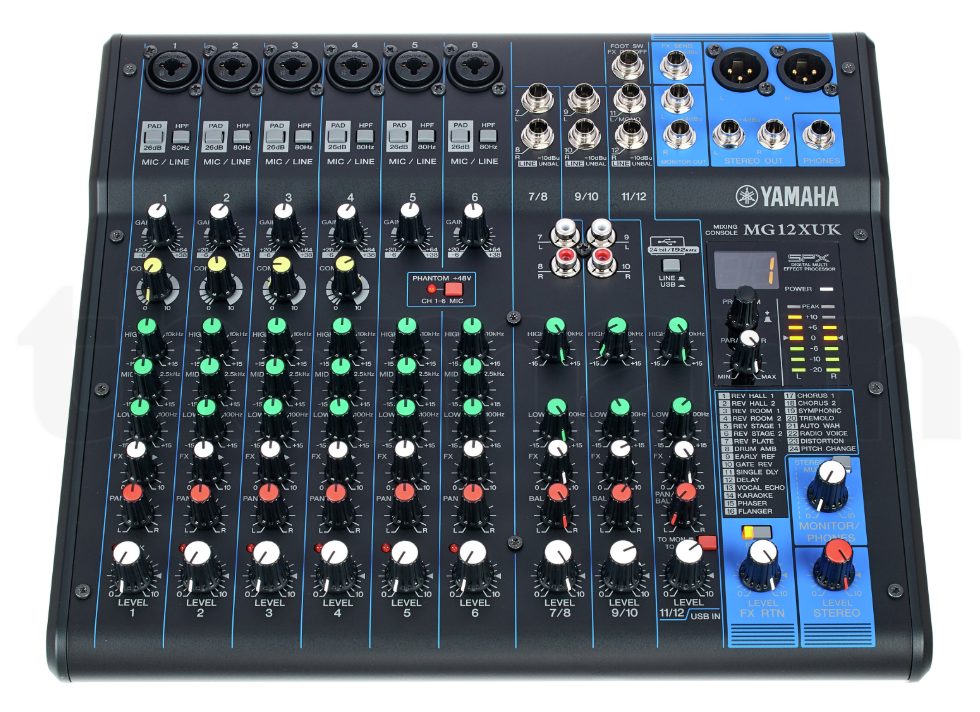Click the "VOCAL ECHO" effect entry
This screenshot has height=712, width=980.
point(753,488)
